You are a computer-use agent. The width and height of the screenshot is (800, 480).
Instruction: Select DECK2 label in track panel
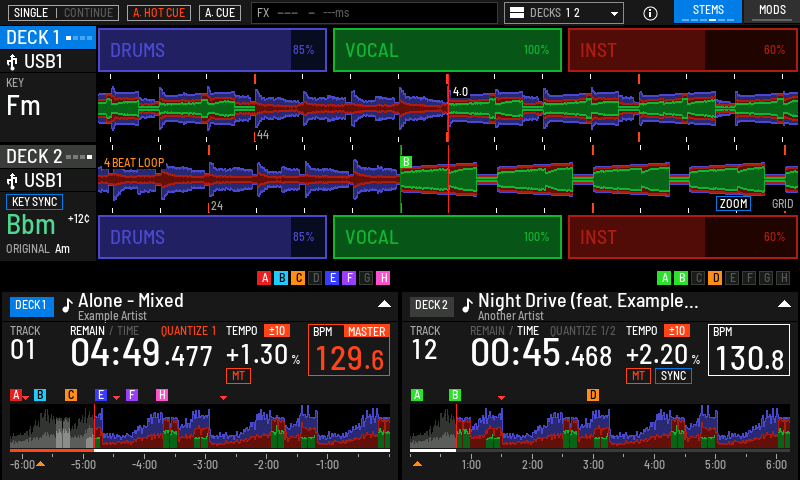[431, 305]
